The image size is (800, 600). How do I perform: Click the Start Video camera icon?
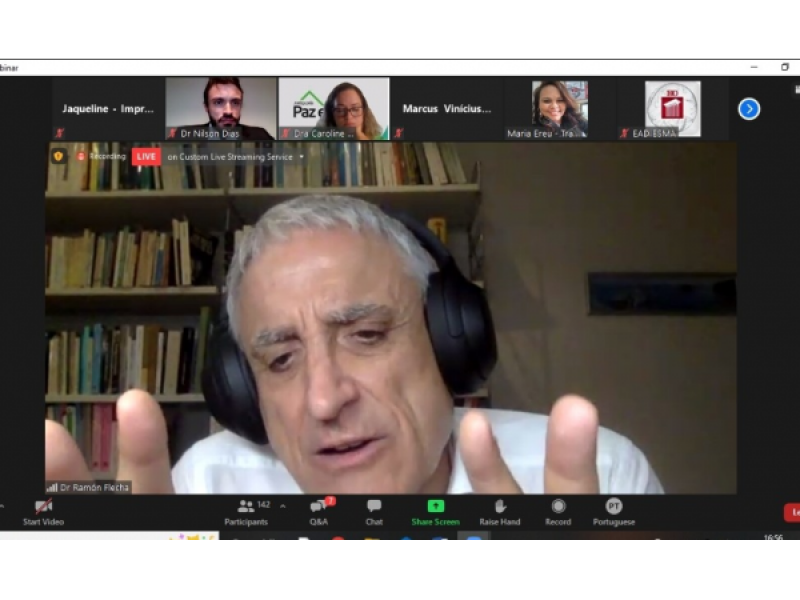(43, 507)
